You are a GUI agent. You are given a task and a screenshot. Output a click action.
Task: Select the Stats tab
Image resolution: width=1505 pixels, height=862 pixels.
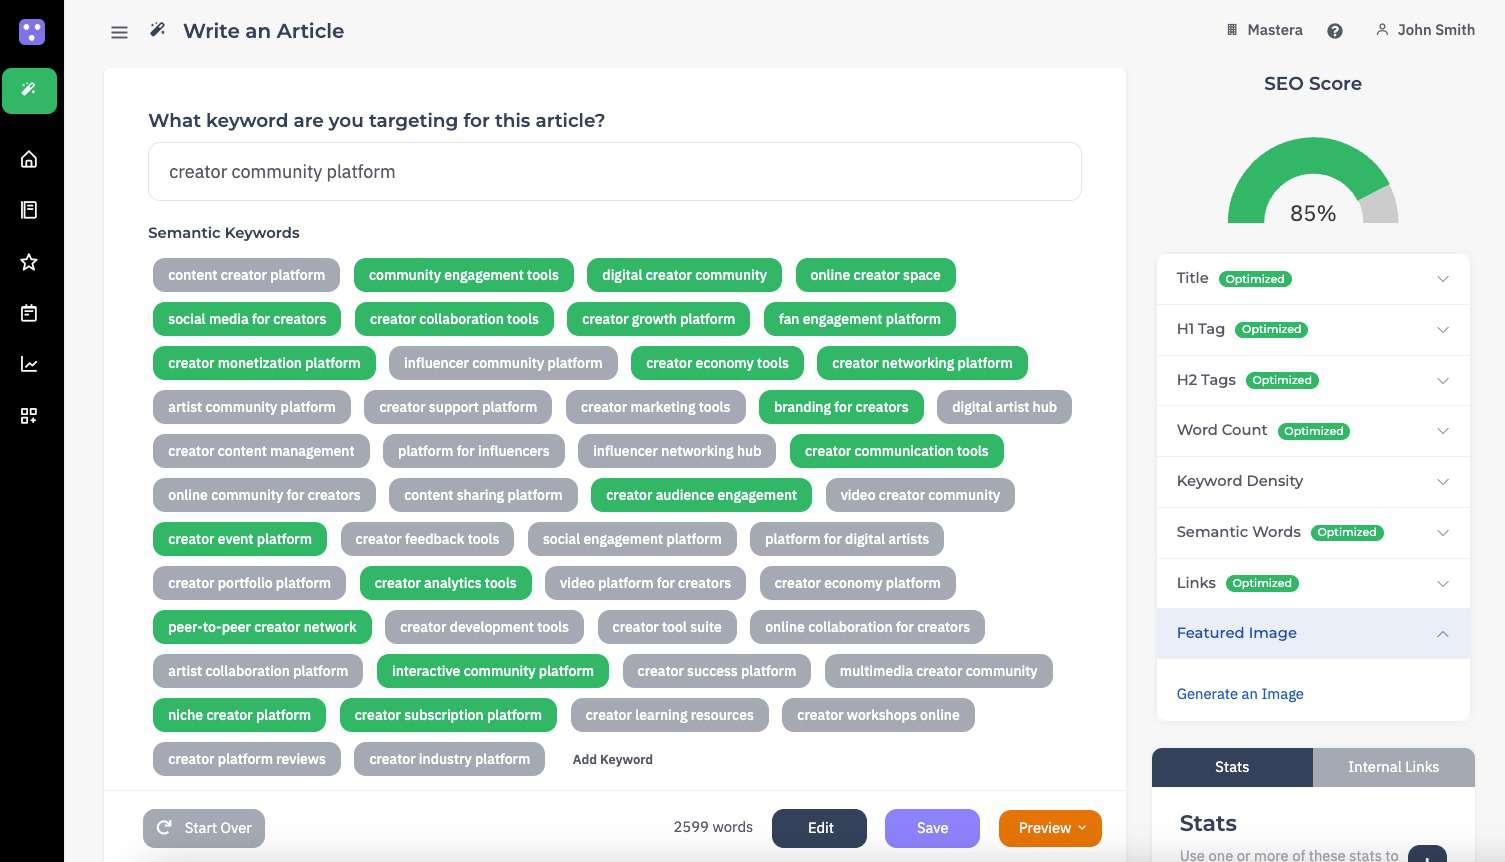[1231, 767]
